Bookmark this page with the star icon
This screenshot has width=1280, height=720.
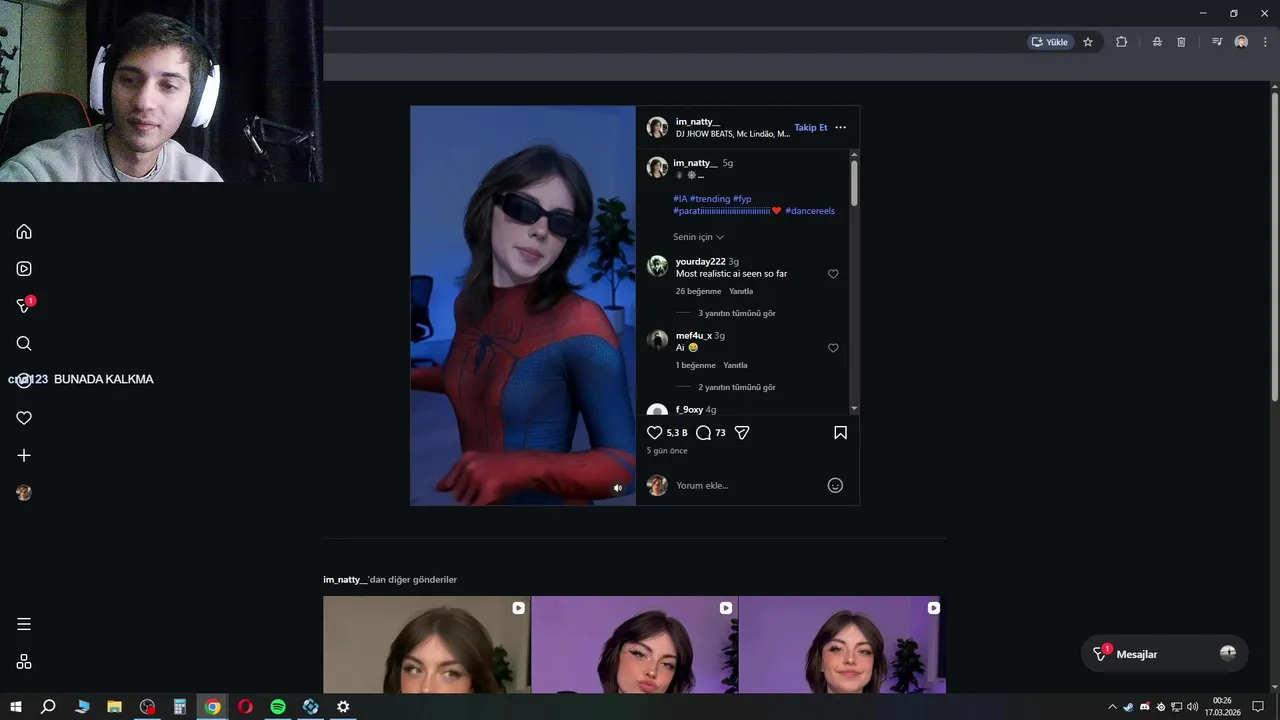click(x=1088, y=42)
